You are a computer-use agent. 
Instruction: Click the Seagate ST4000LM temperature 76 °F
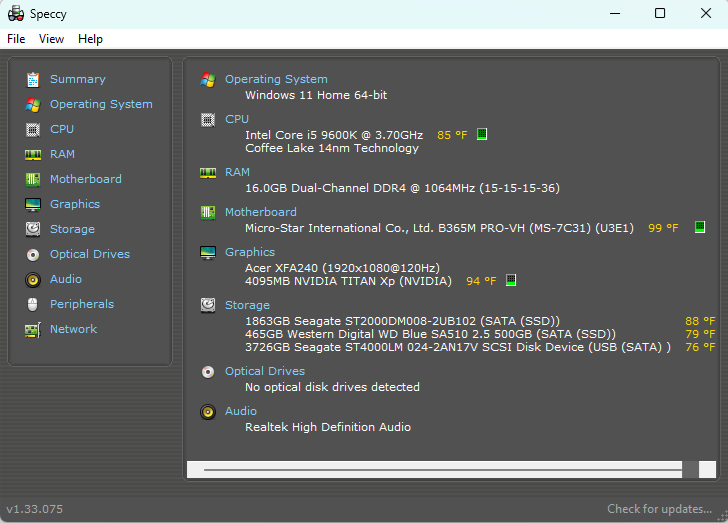click(700, 347)
